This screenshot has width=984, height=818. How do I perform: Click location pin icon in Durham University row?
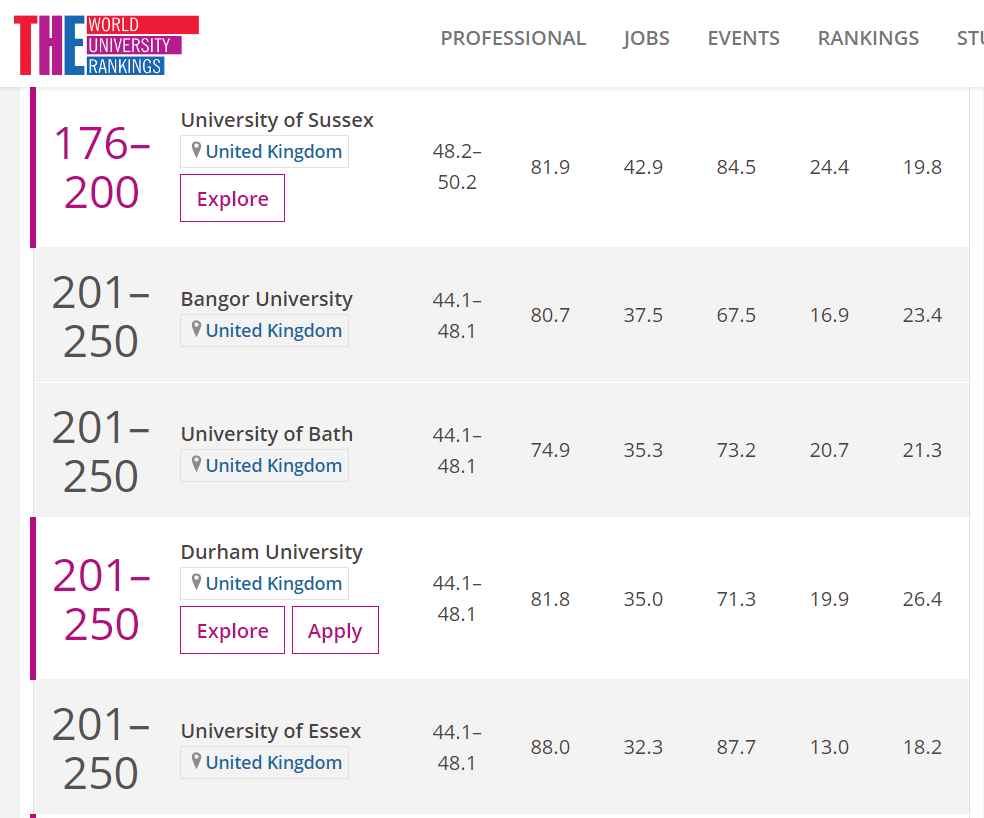(197, 583)
